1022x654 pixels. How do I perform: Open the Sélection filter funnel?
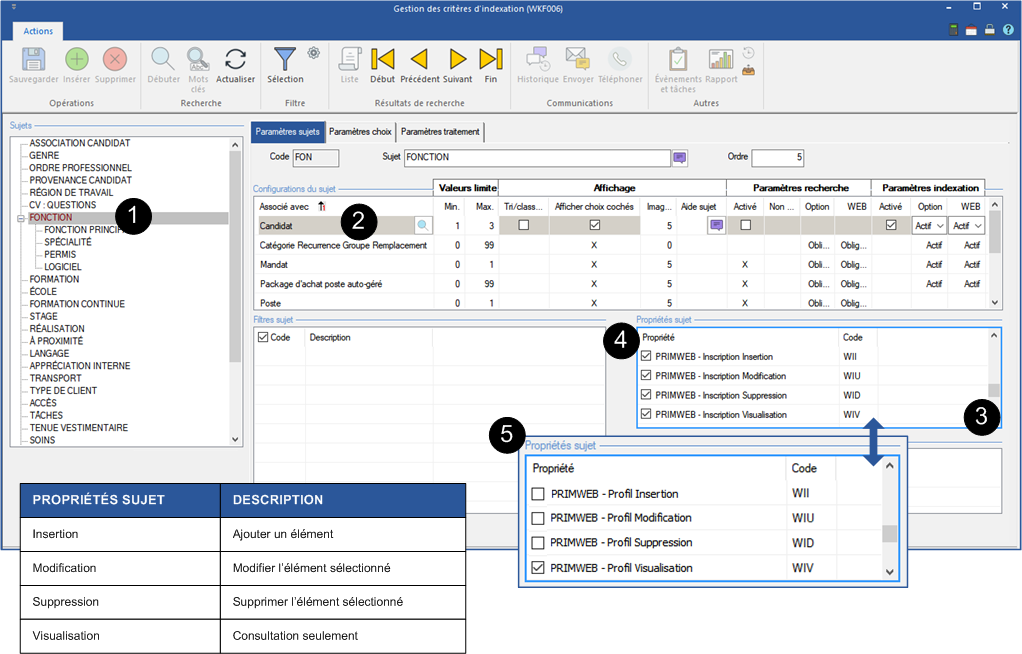coord(285,59)
